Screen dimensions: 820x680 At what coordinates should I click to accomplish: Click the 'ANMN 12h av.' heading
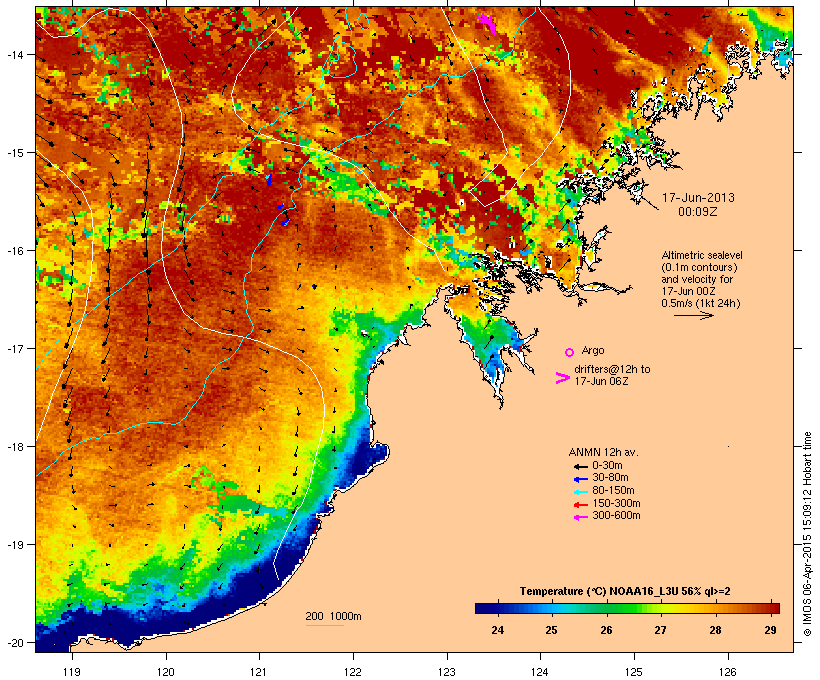click(x=603, y=452)
